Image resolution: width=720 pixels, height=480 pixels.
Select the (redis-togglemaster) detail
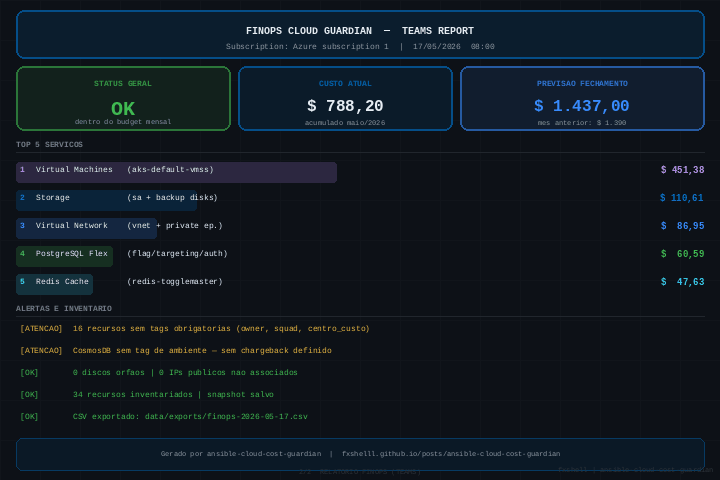pos(174,282)
